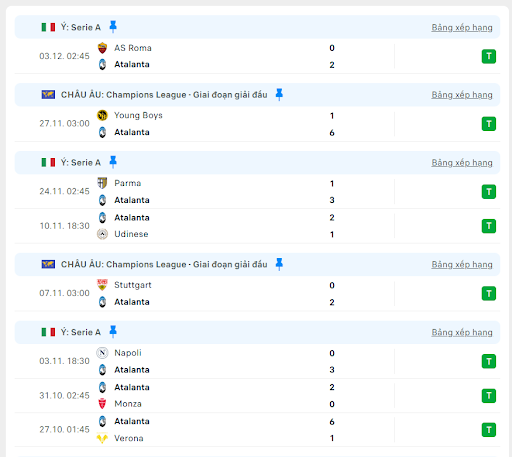Click the Monza club crest
This screenshot has height=457, width=512.
[x=102, y=404]
